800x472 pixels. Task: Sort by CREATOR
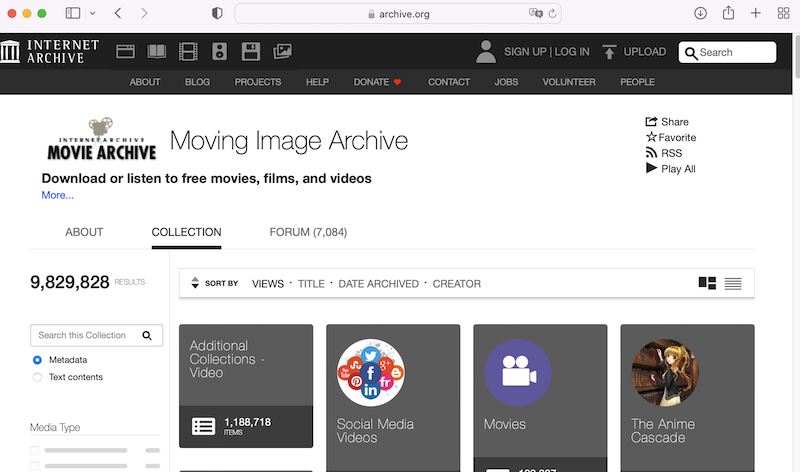457,284
